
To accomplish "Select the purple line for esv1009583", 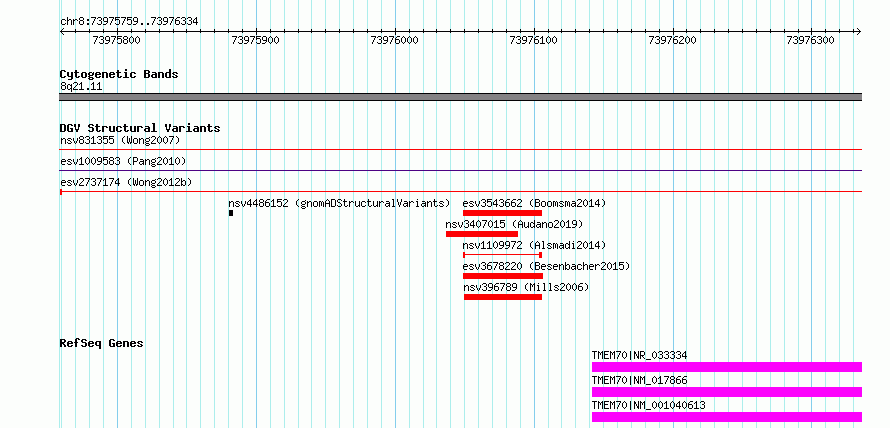I will pos(460,170).
